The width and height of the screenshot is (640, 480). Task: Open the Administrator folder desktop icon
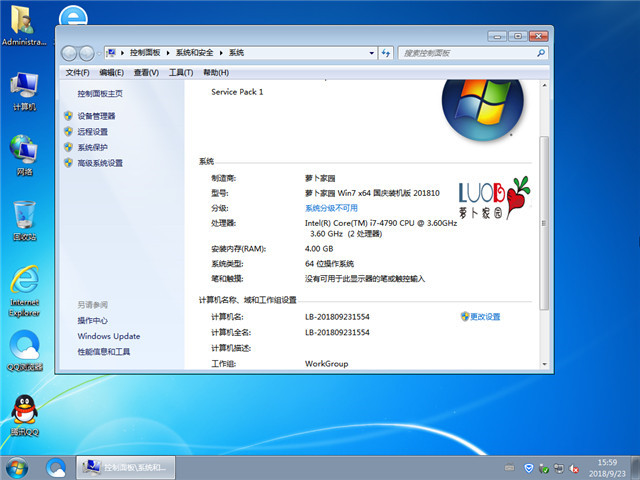pyautogui.click(x=24, y=24)
